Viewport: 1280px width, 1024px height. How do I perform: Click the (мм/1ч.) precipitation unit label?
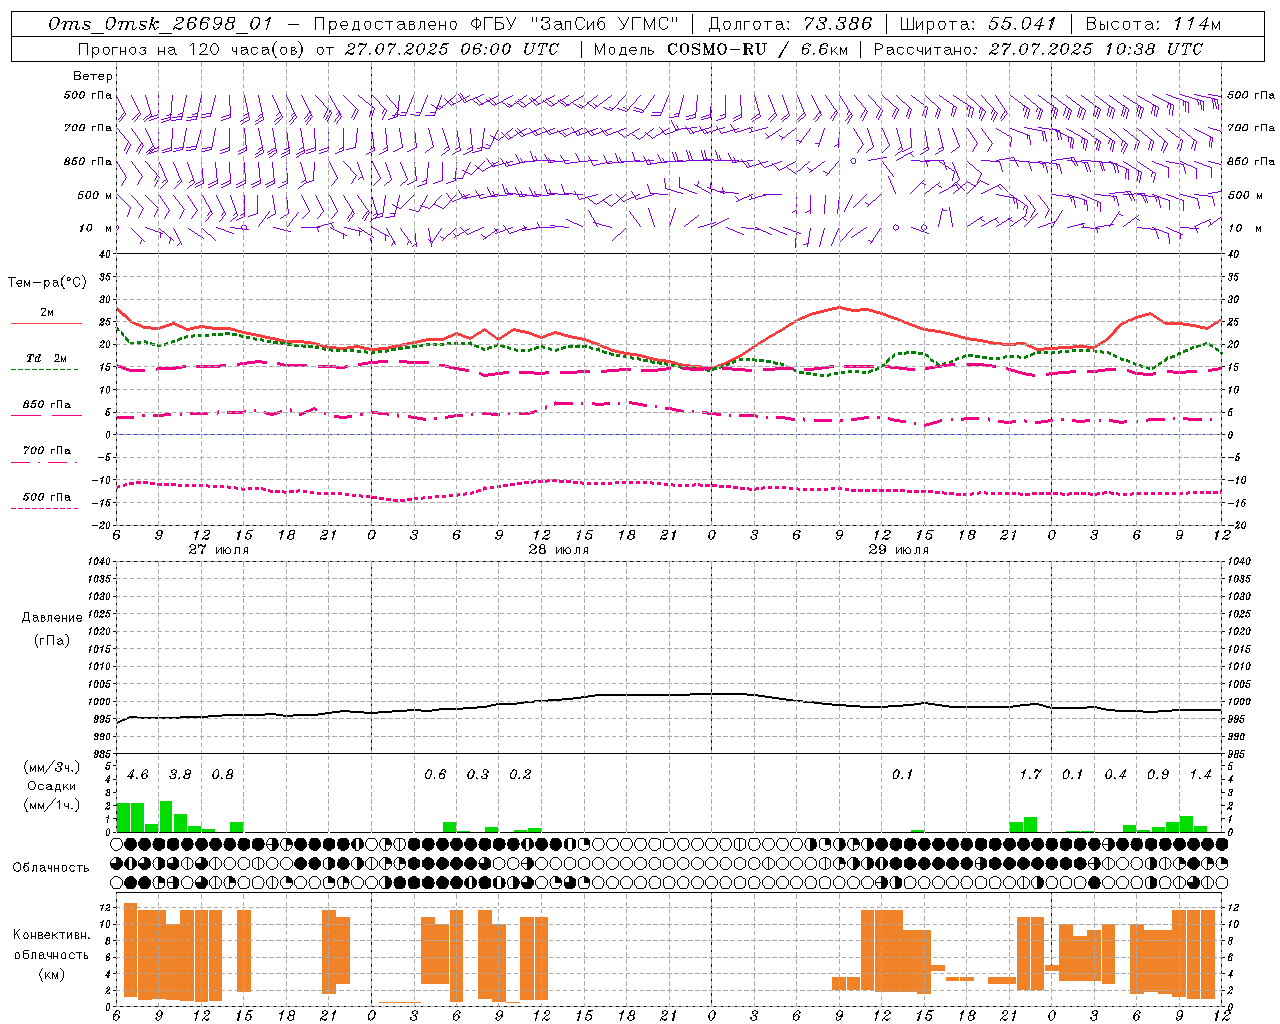[52, 805]
